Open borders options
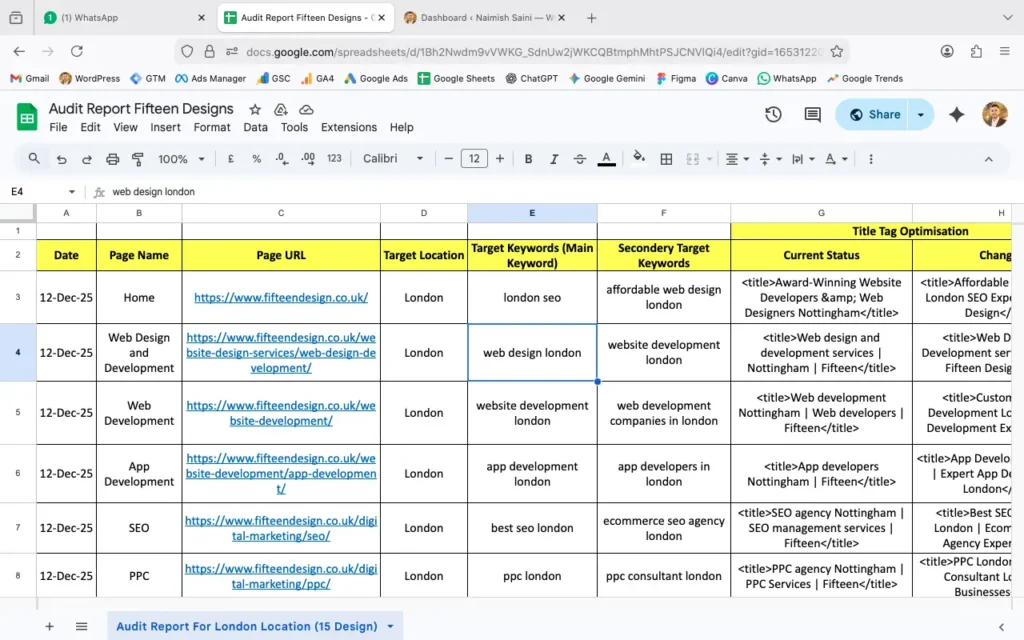The height and width of the screenshot is (640, 1024). coord(666,159)
